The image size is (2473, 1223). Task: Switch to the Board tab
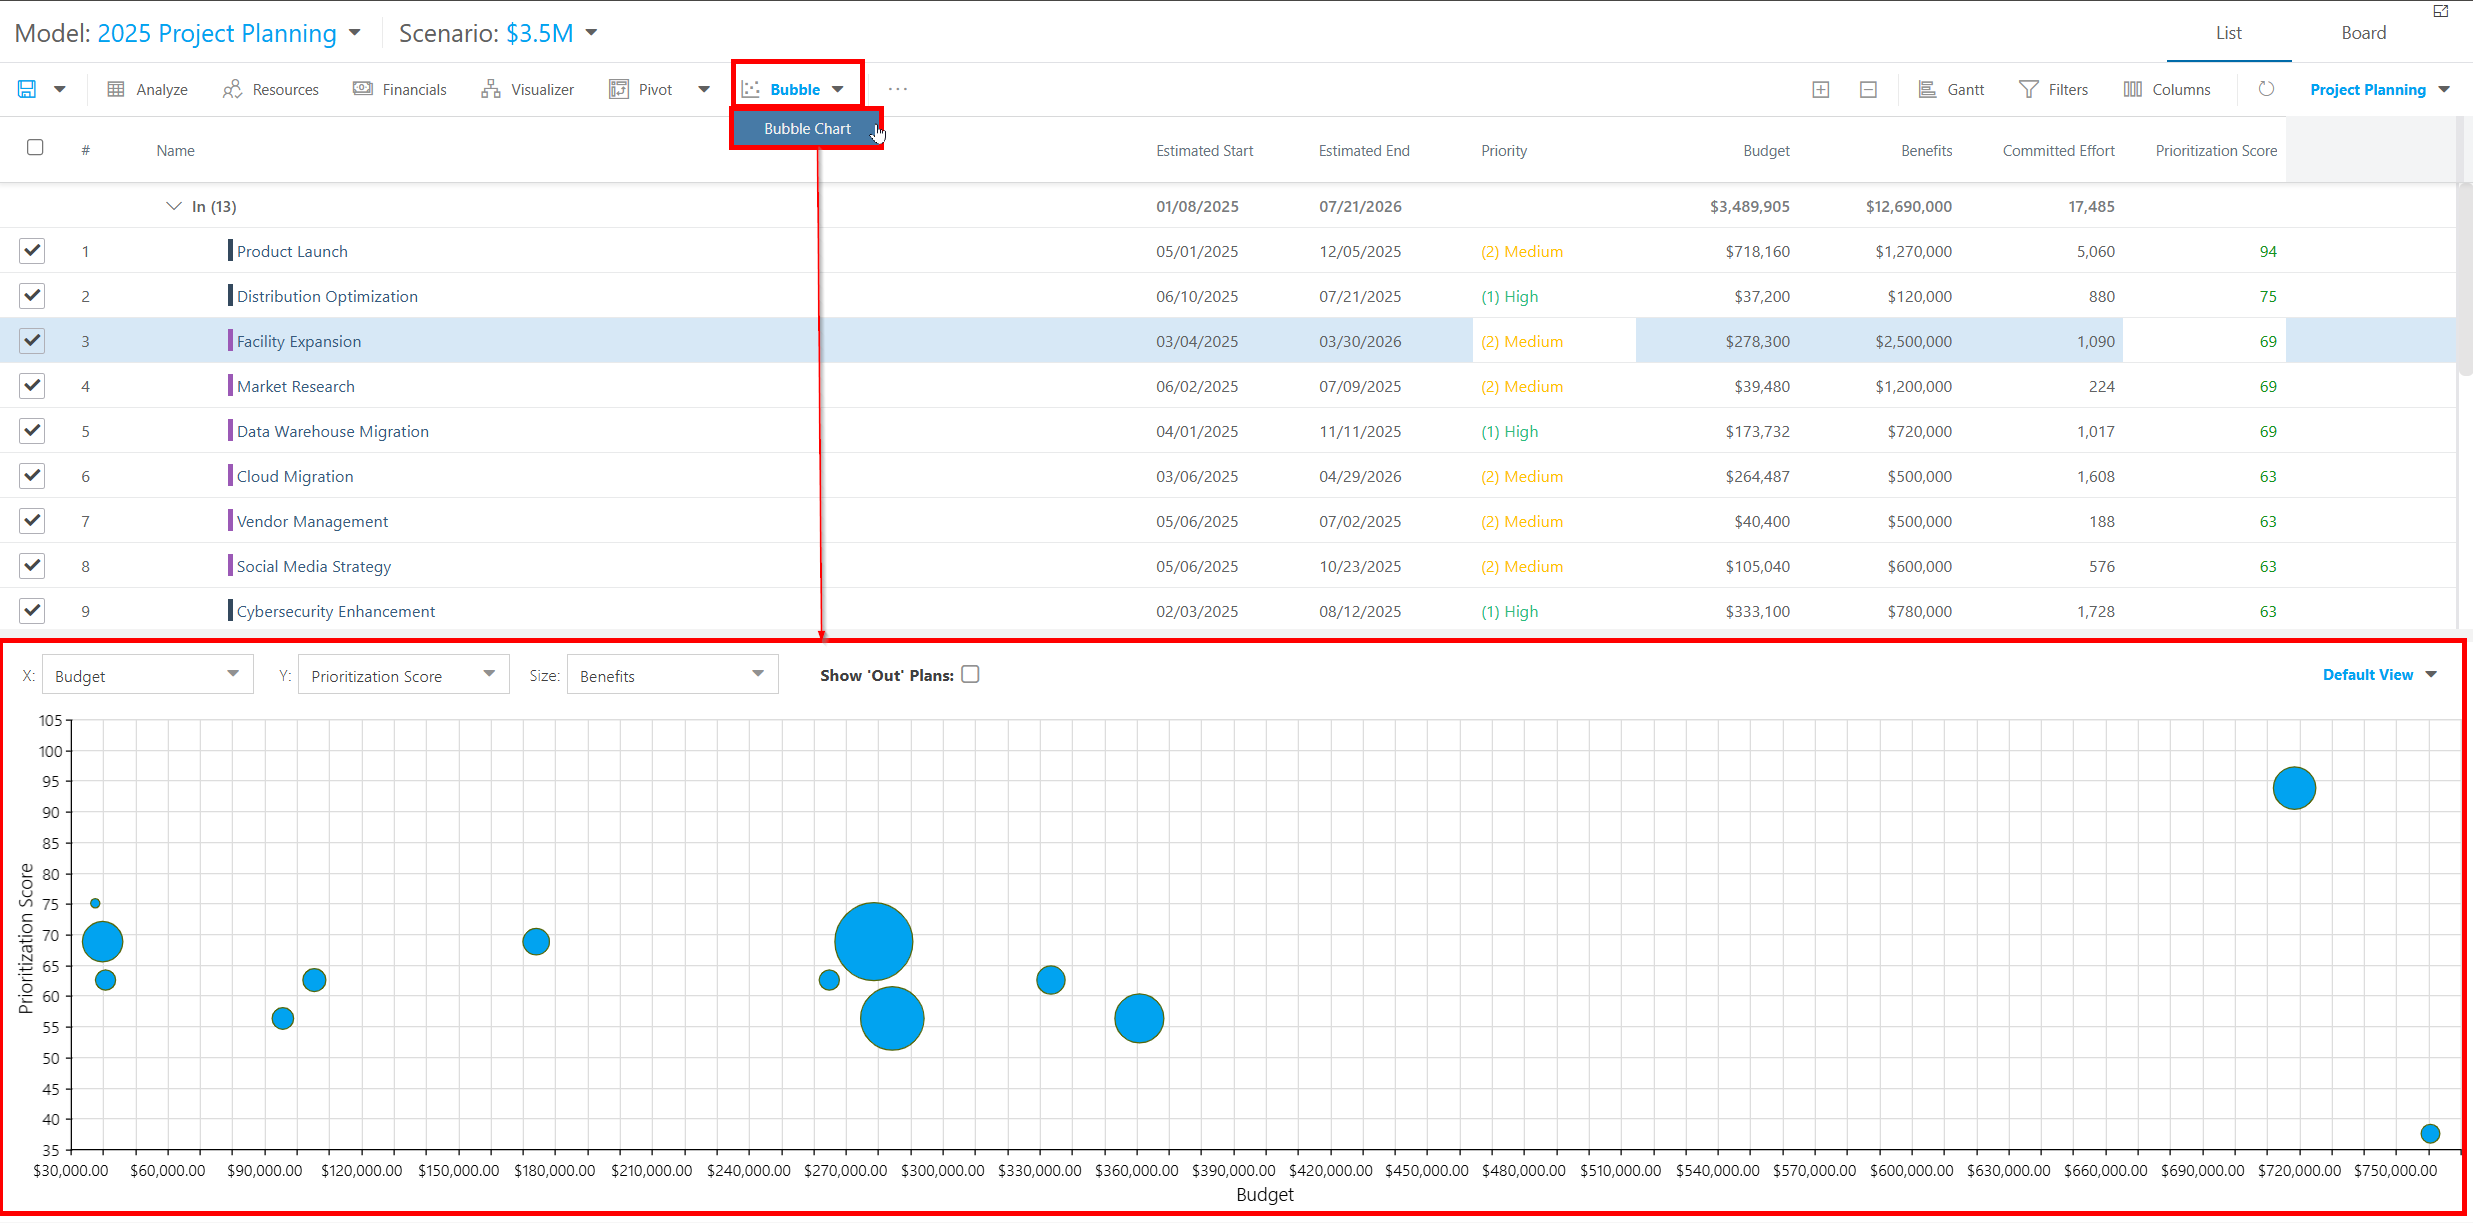(2363, 33)
